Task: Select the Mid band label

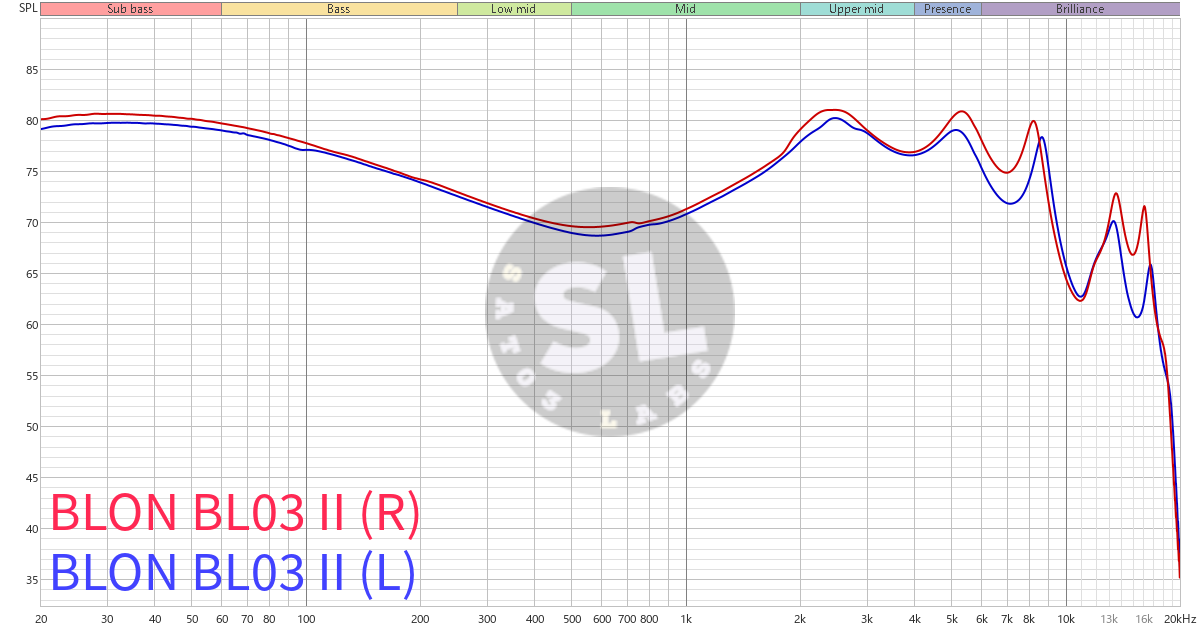Action: [x=686, y=9]
